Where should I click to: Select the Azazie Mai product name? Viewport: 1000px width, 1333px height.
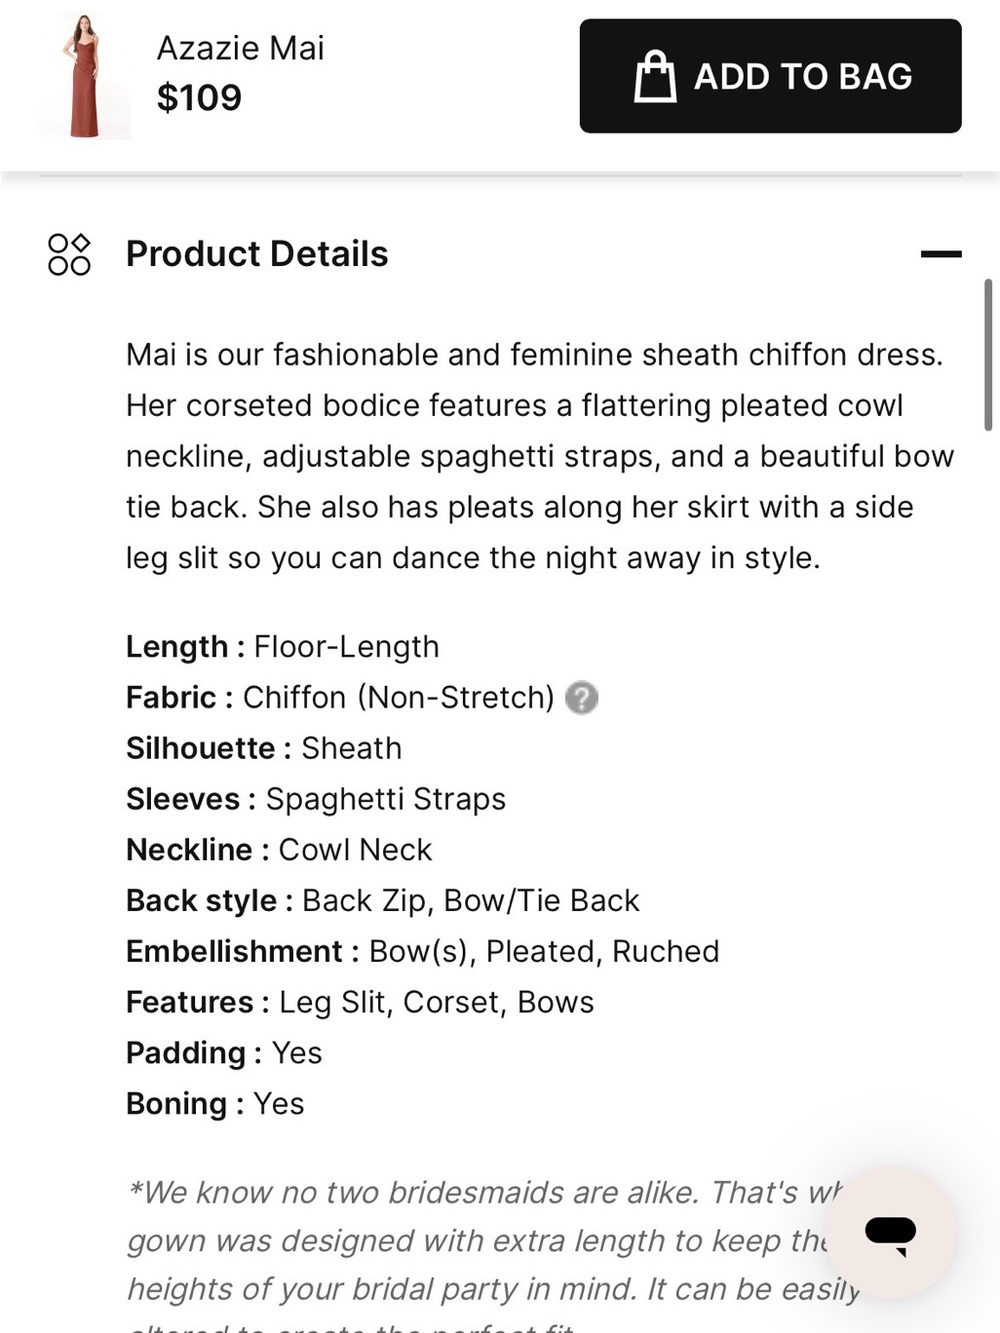click(x=240, y=48)
